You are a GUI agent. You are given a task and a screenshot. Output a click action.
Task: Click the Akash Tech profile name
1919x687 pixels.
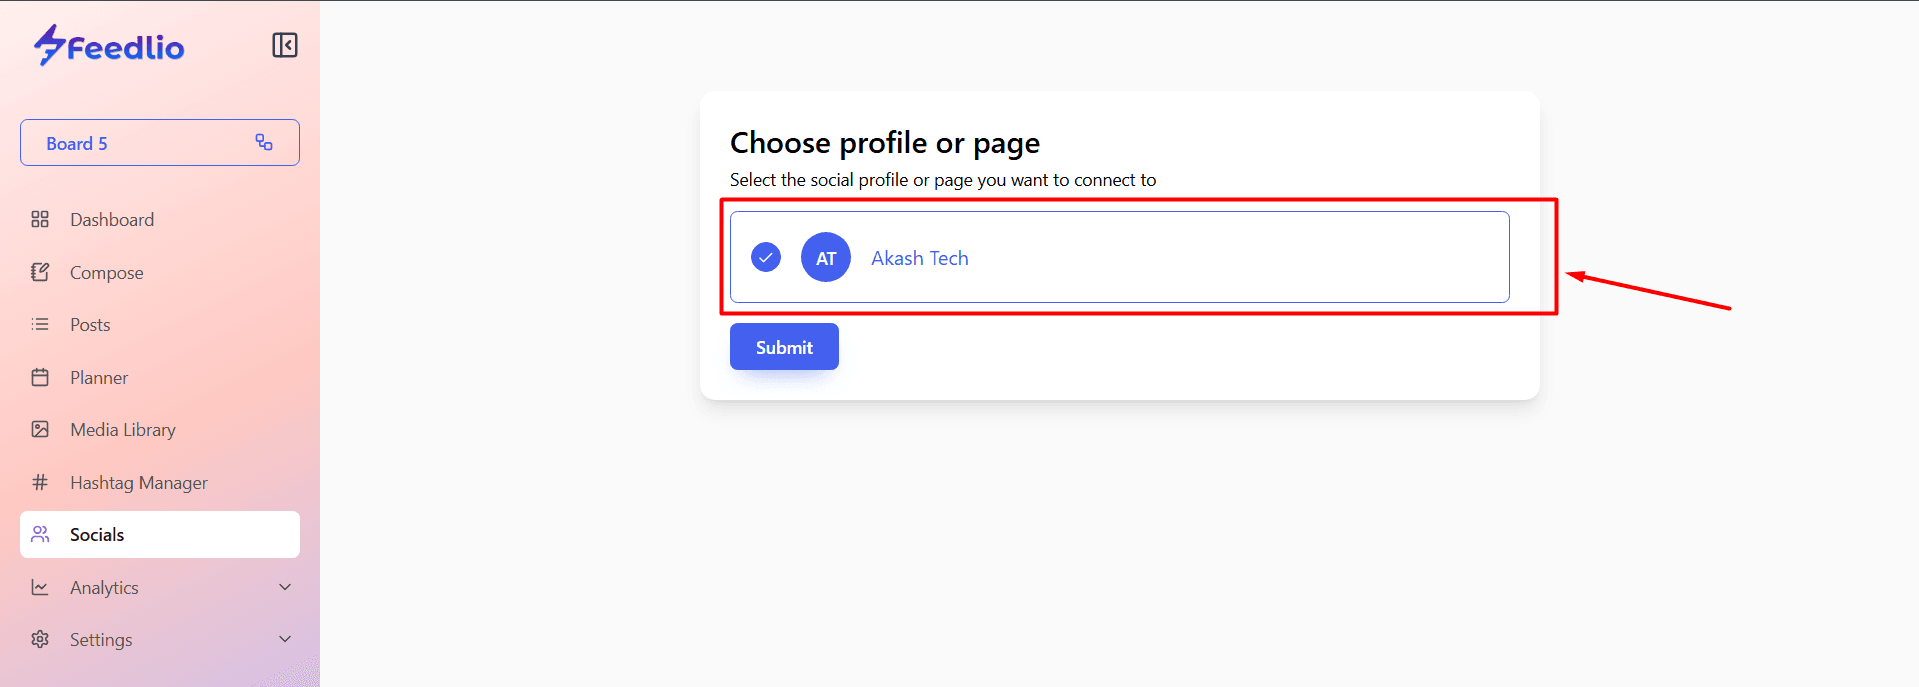click(x=919, y=258)
